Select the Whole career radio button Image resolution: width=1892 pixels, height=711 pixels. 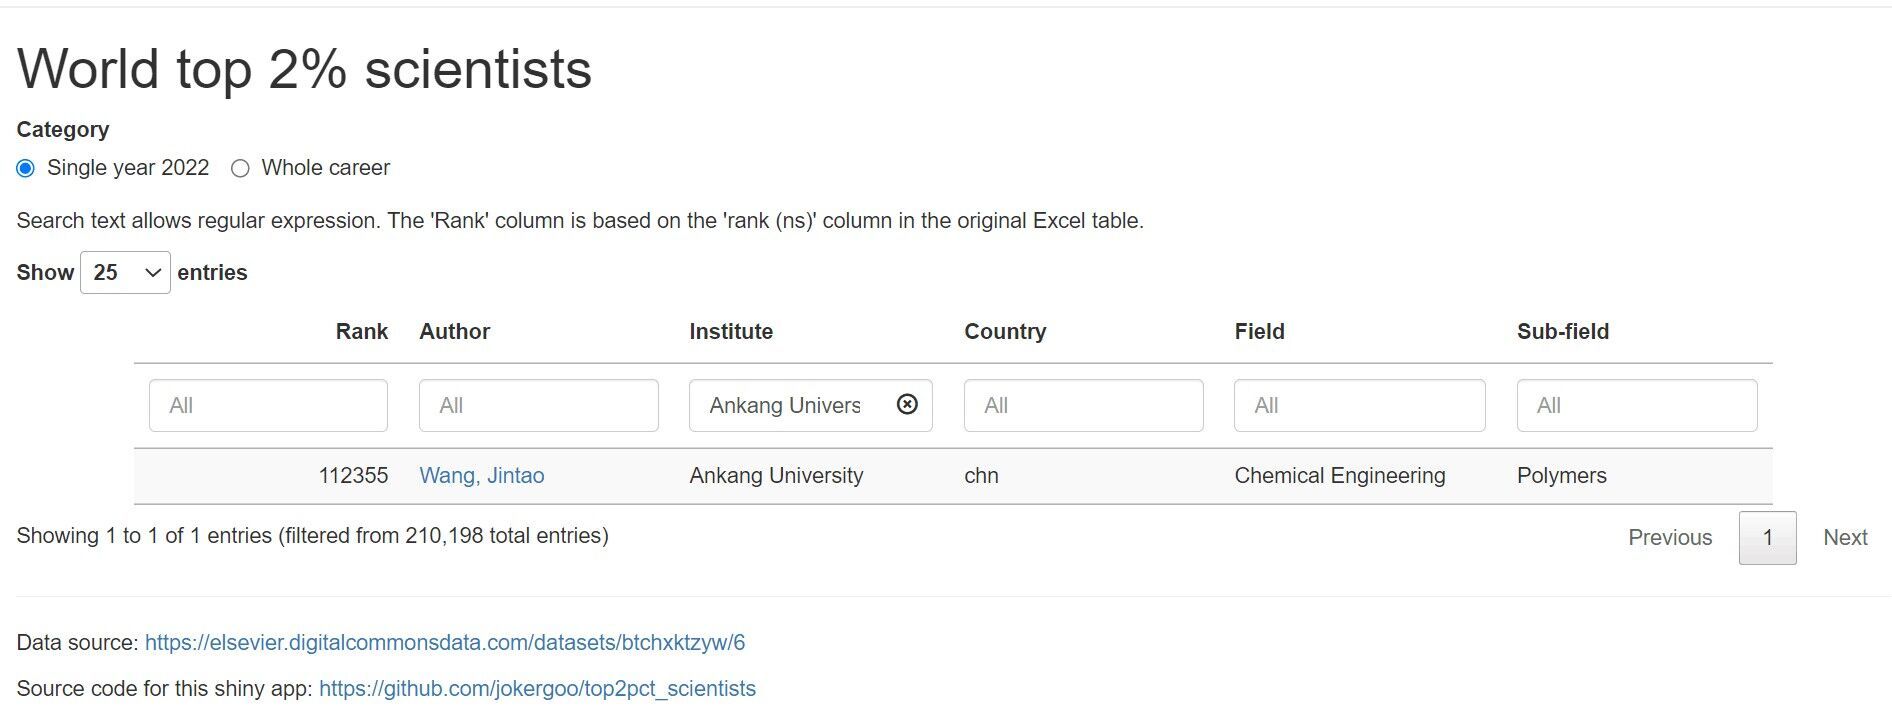[240, 168]
